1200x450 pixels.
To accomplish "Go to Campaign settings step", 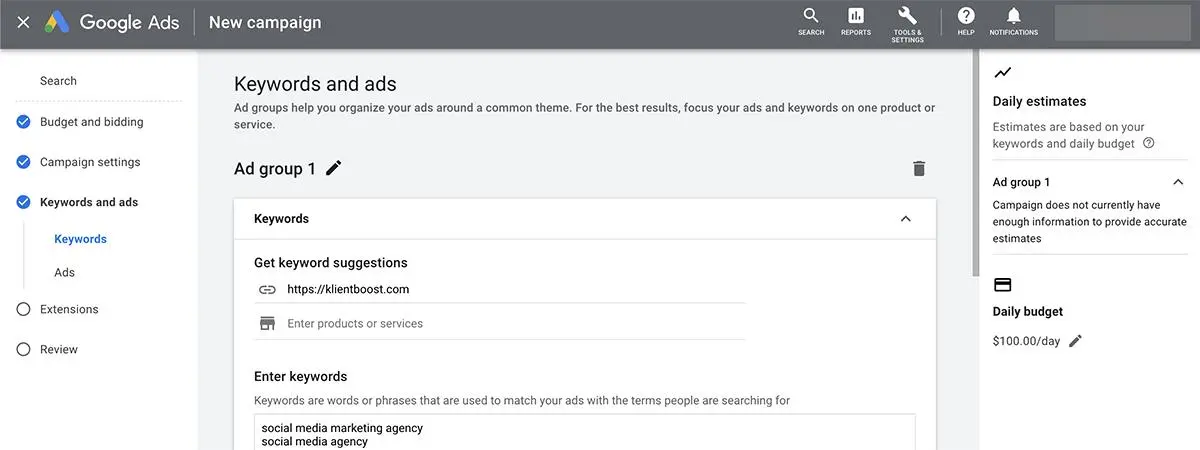I will coord(90,162).
